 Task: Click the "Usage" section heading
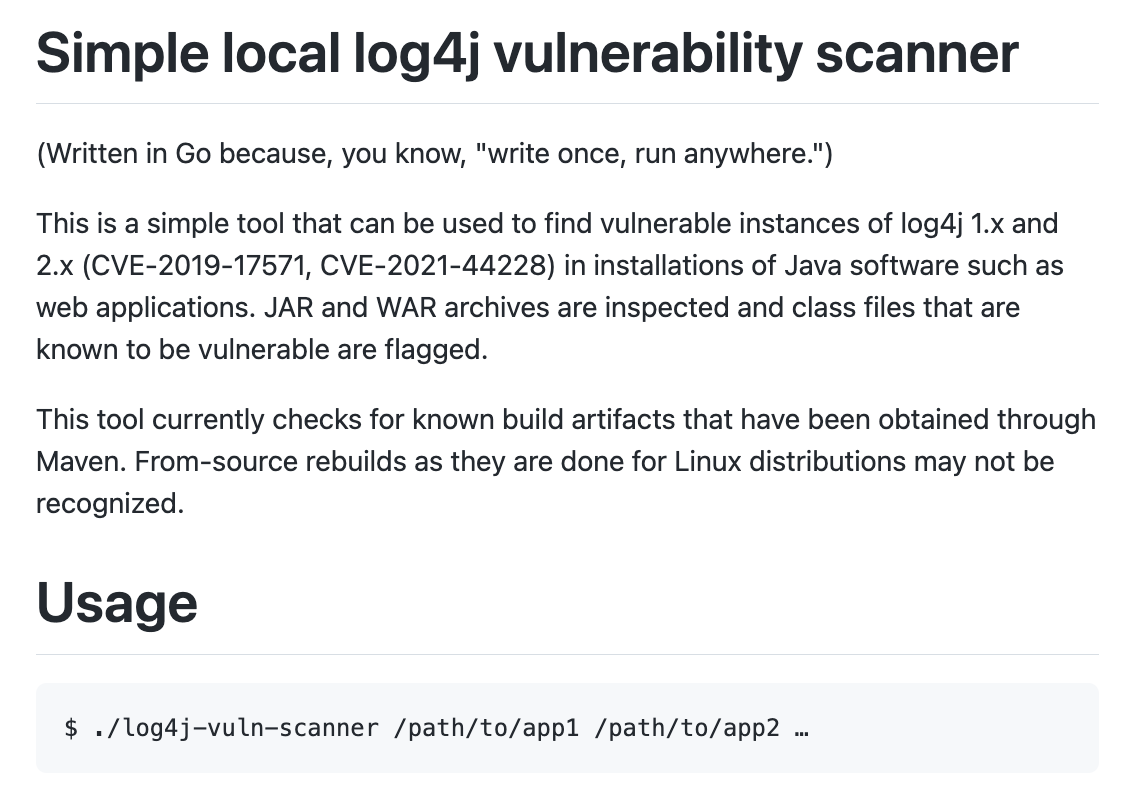[x=117, y=603]
